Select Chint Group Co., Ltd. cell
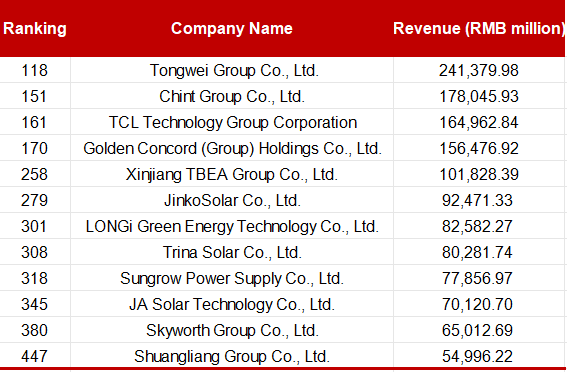Image resolution: width=567 pixels, height=372 pixels. click(x=232, y=96)
